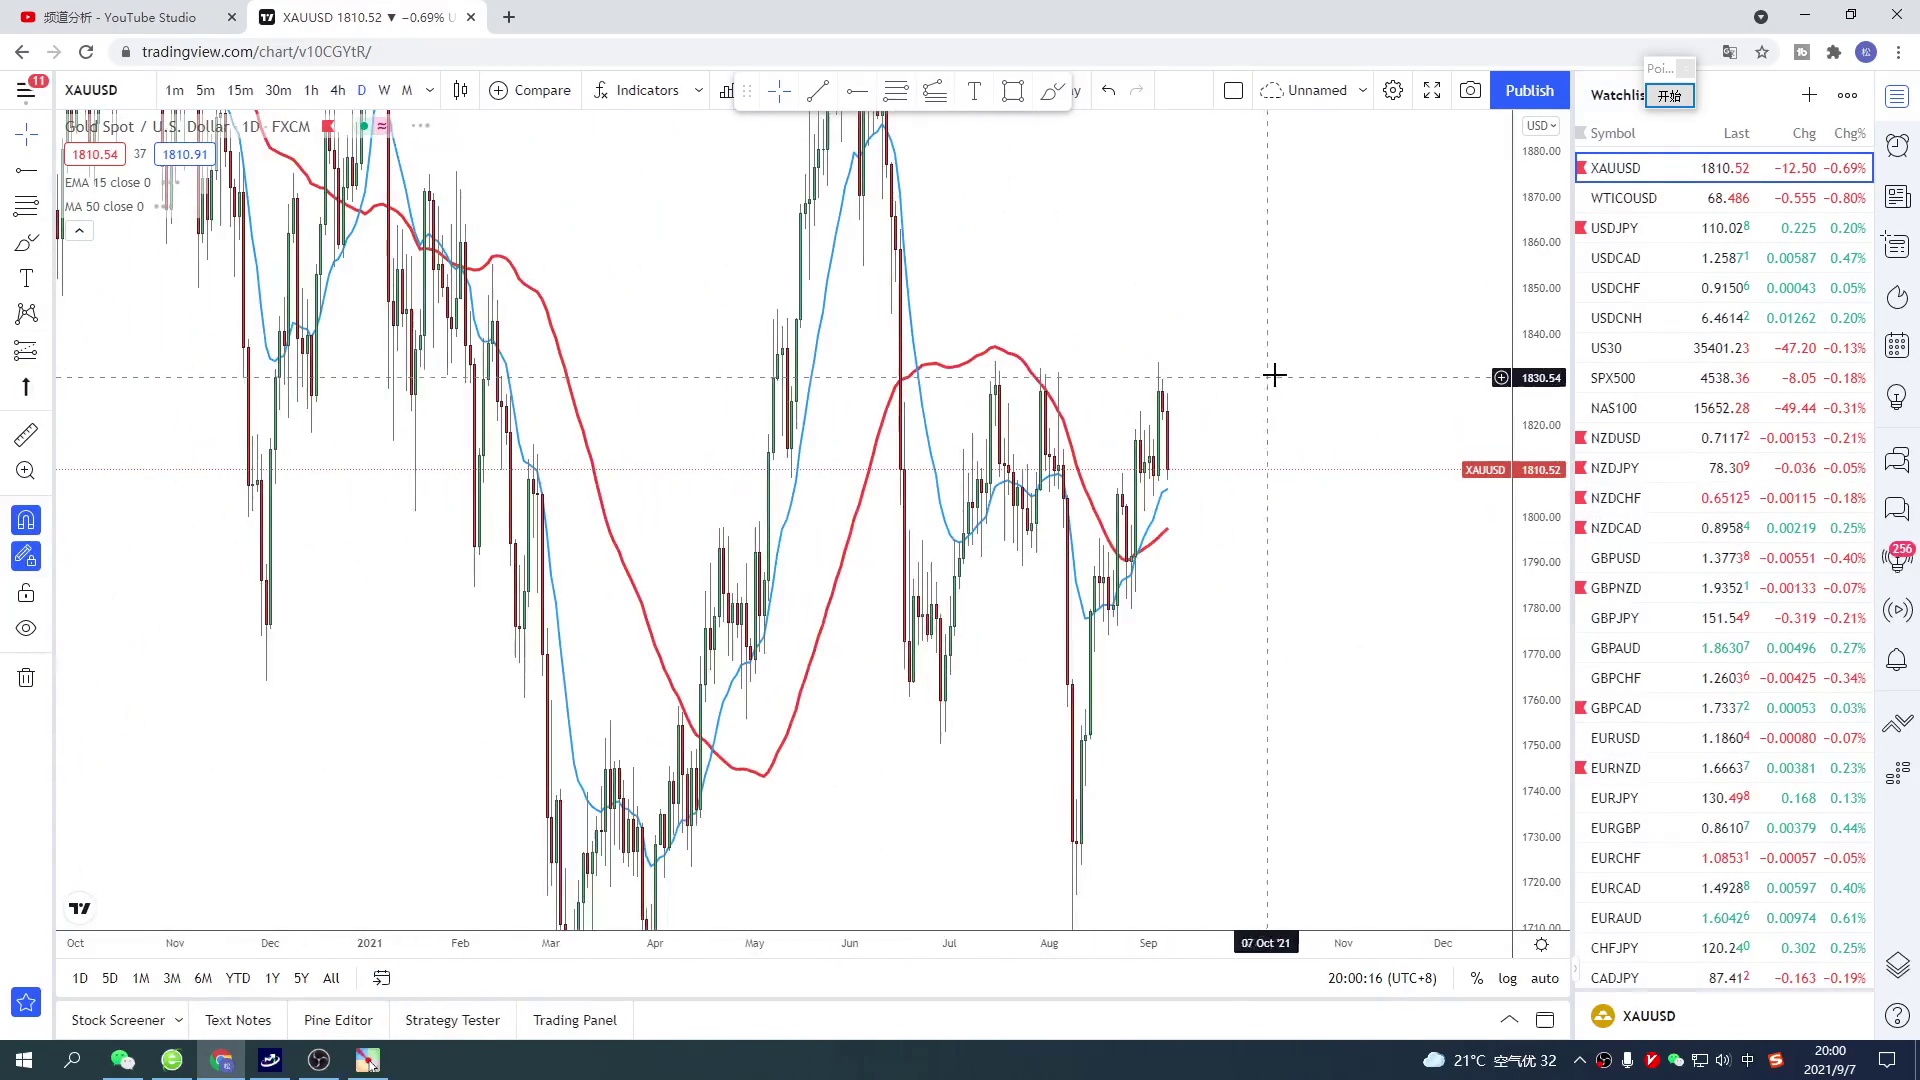Open the Alerts clock icon in right sidebar
The height and width of the screenshot is (1080, 1920).
pos(1897,146)
